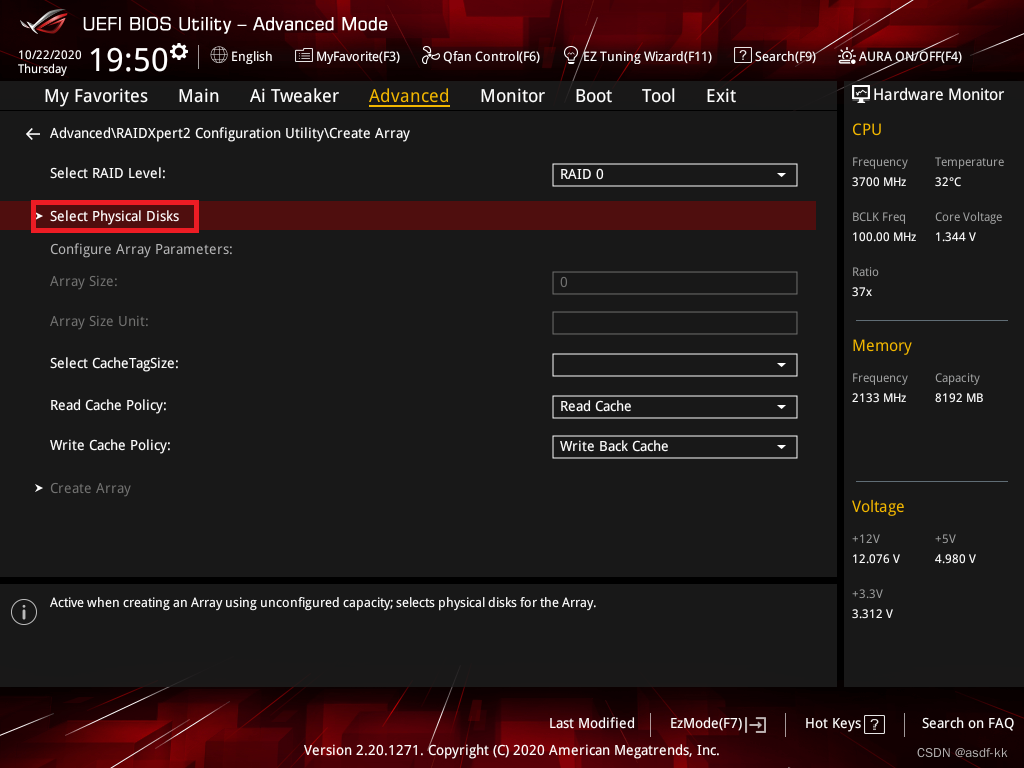
Task: Open the Read Cache Policy dropdown
Action: [x=675, y=407]
